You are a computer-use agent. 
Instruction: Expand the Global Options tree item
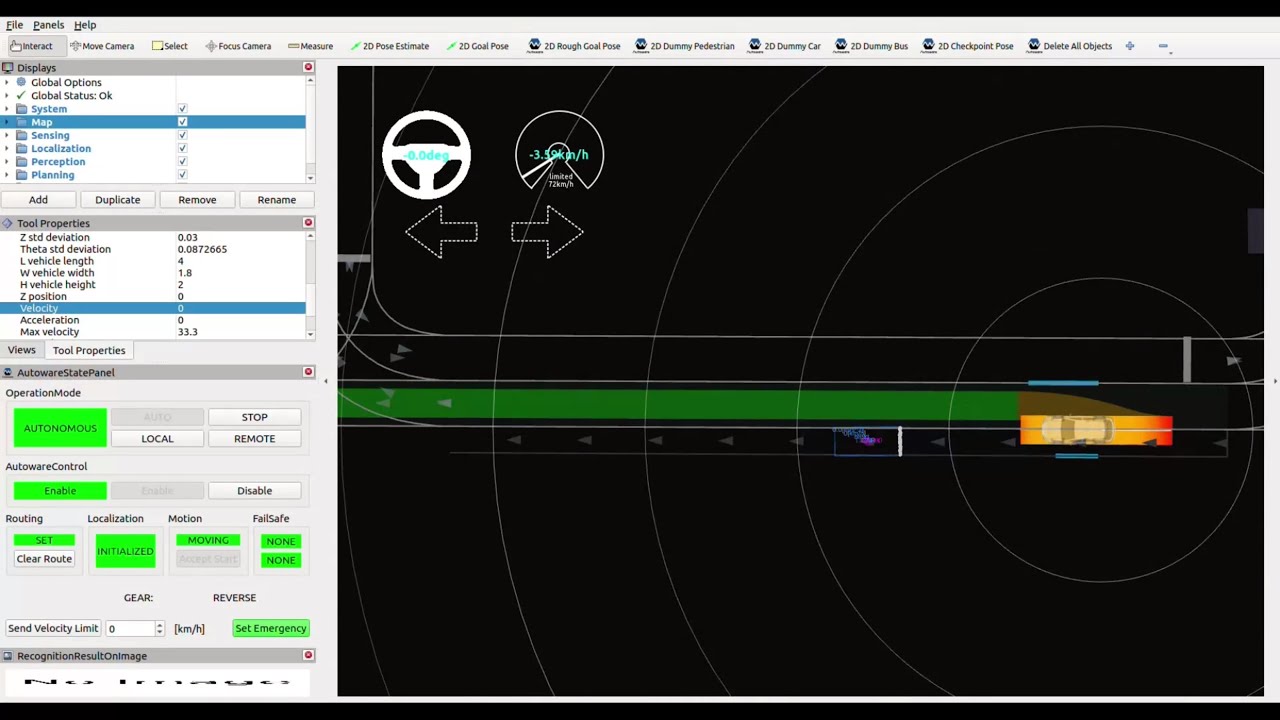(x=7, y=82)
